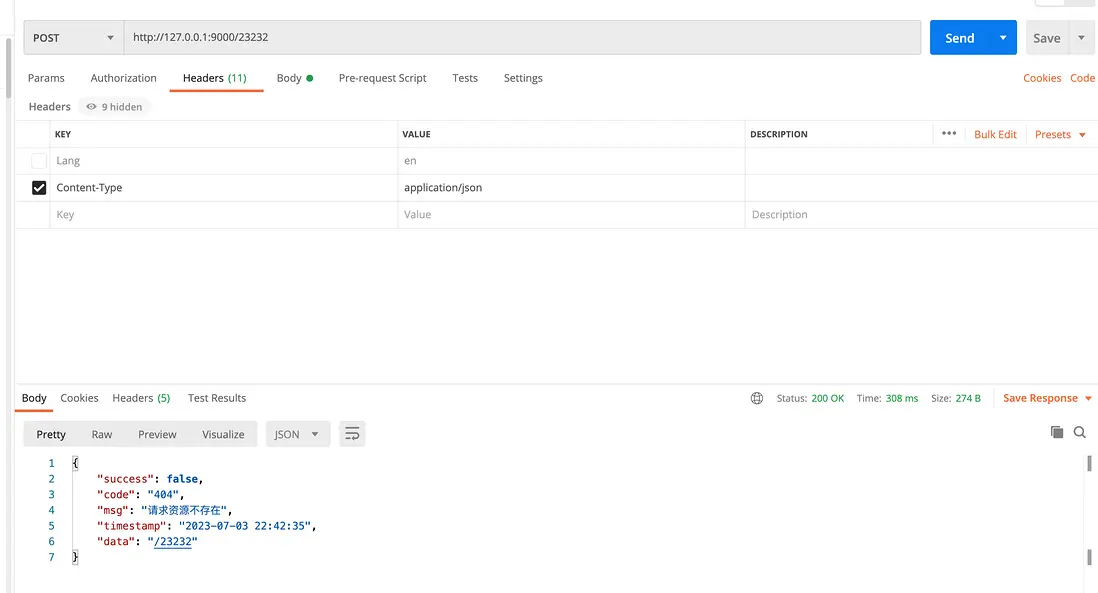This screenshot has height=593, width=1098.
Task: Open the JSON format dropdown
Action: [x=297, y=434]
